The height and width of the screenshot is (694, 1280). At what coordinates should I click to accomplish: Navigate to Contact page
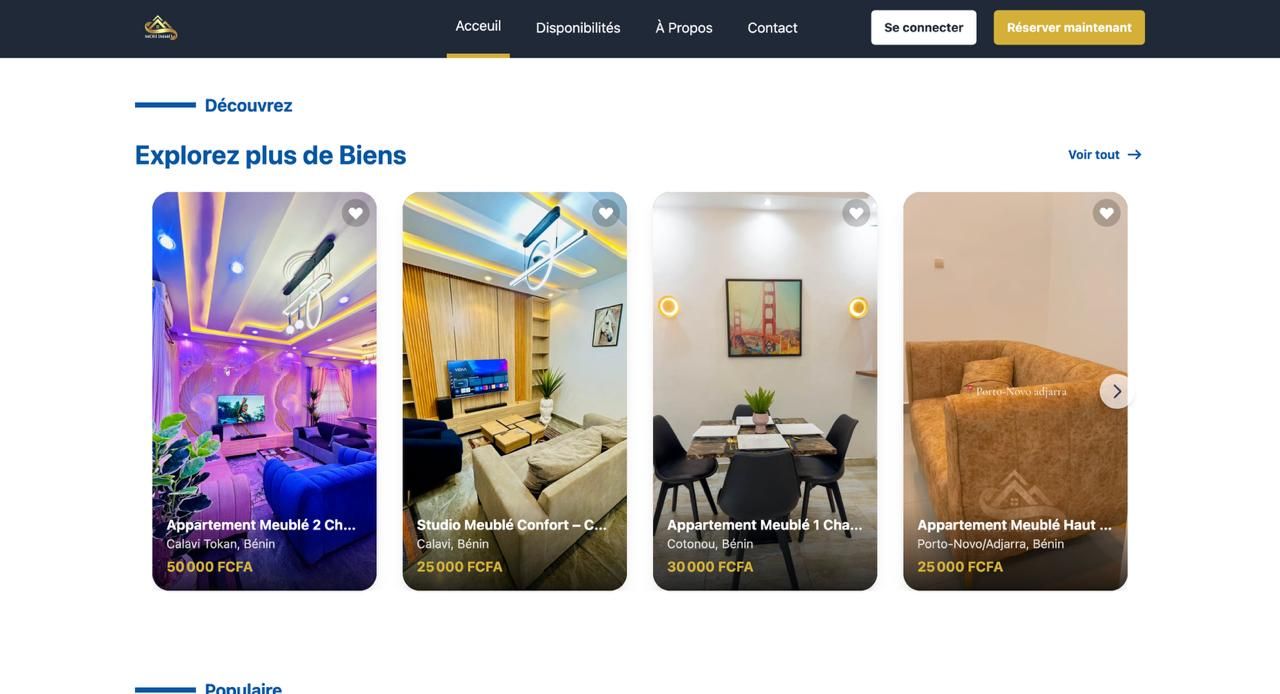pyautogui.click(x=773, y=28)
